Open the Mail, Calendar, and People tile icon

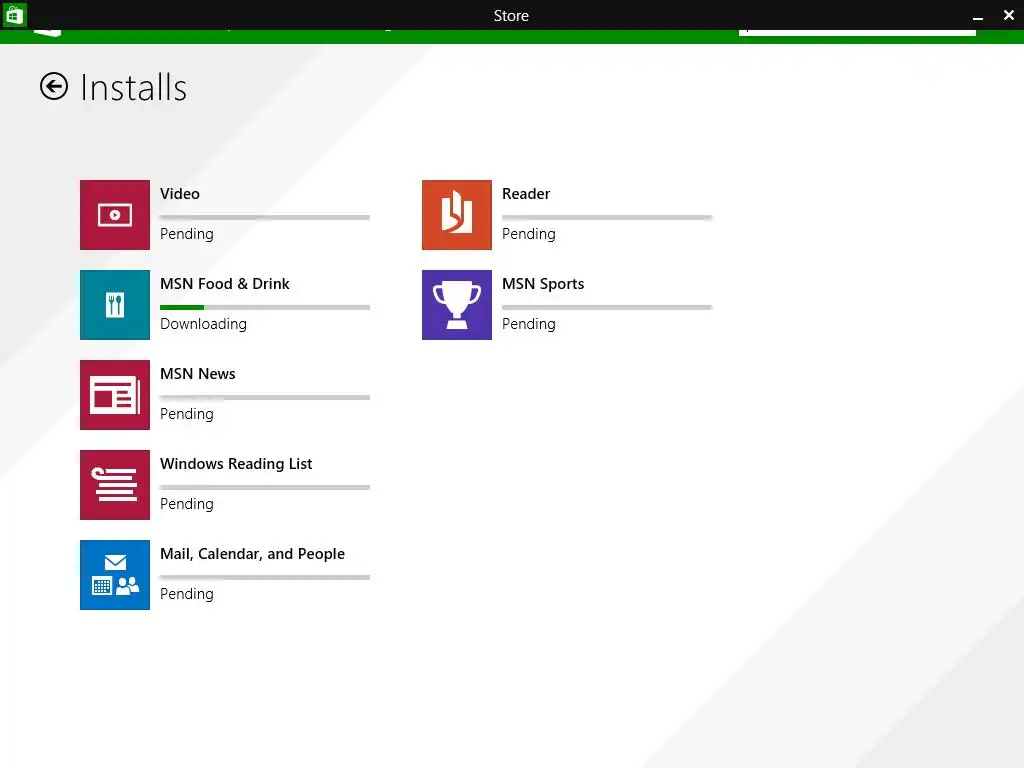pyautogui.click(x=115, y=575)
